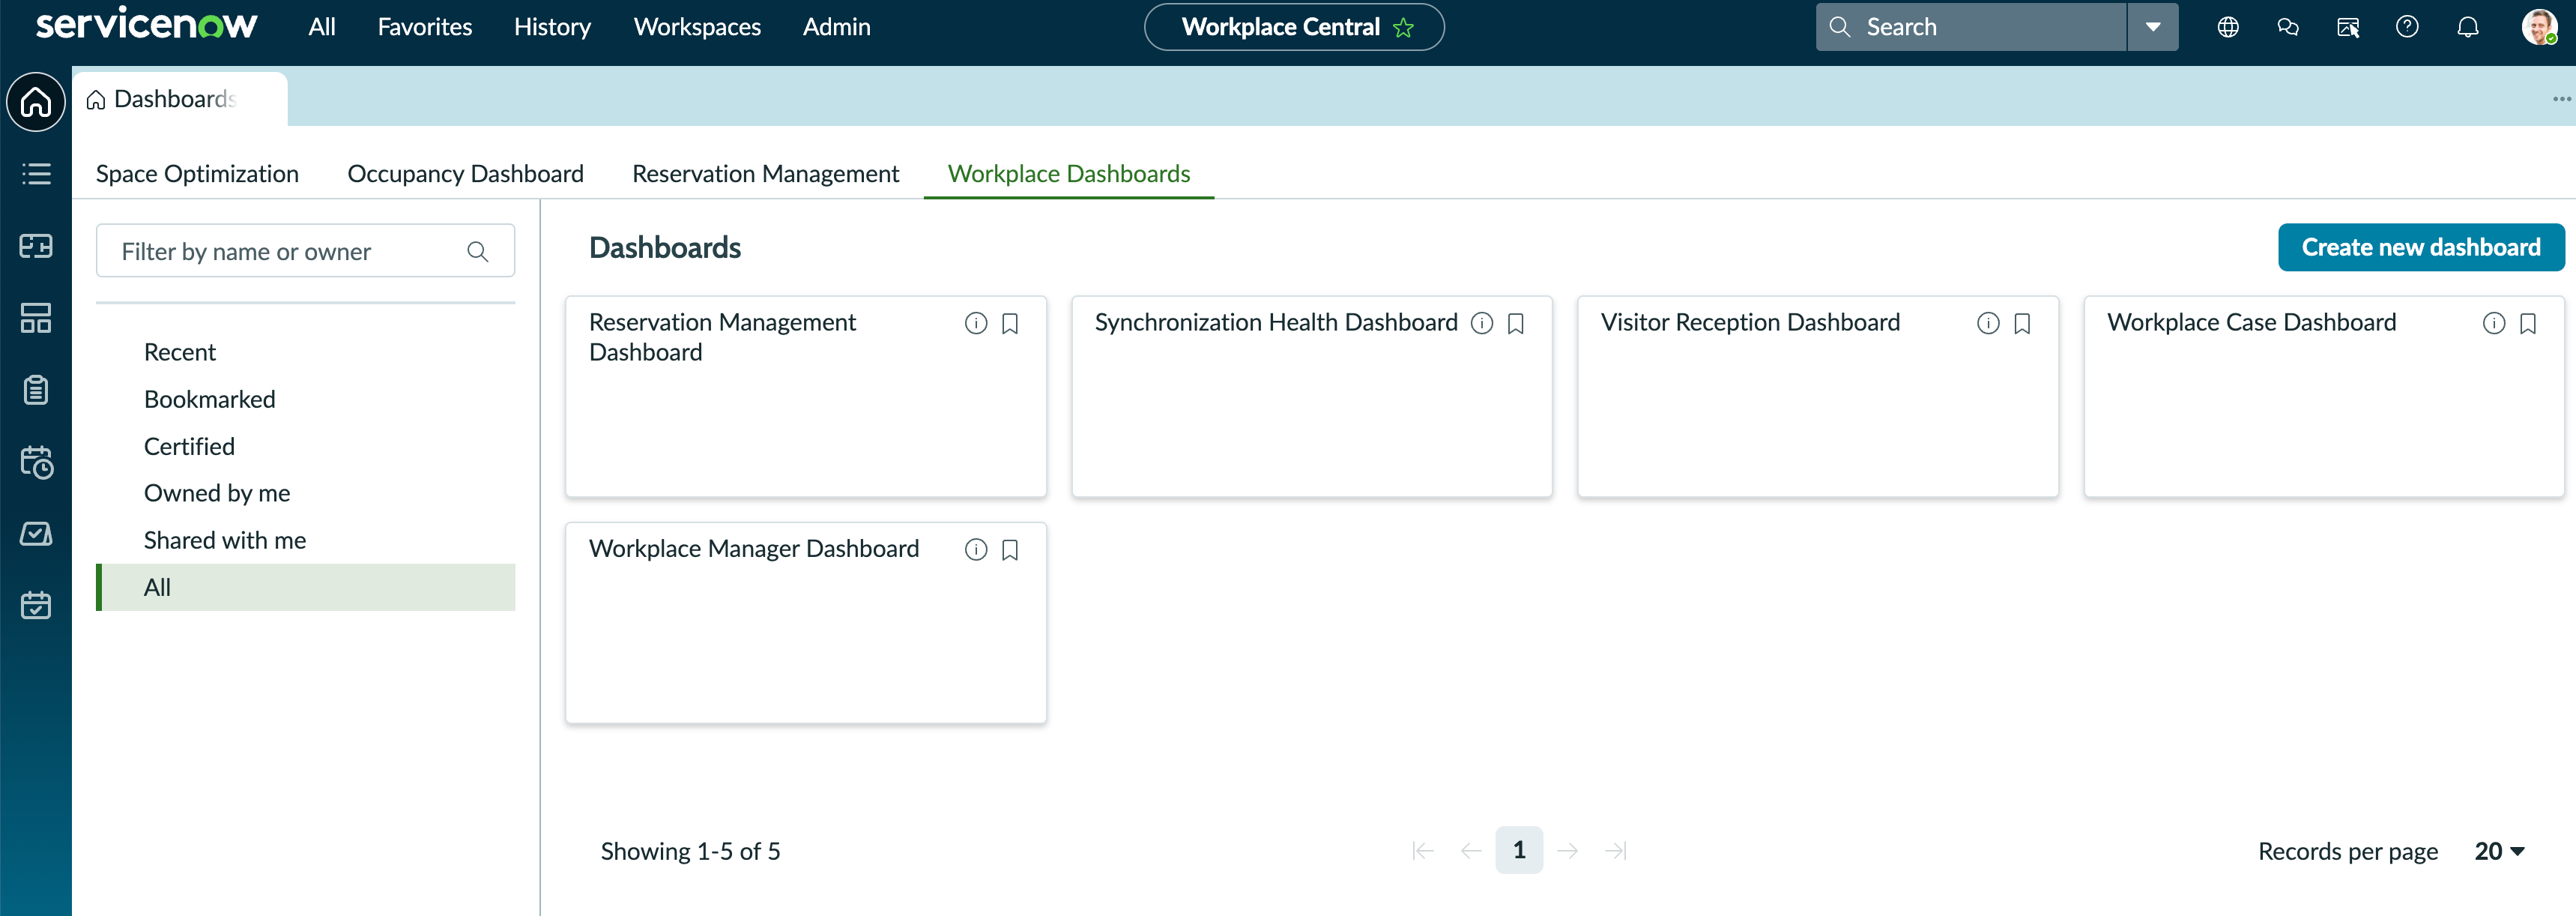Screen dimensions: 2576x916
Task: Filter dashboards by Recent
Action: click(305, 352)
